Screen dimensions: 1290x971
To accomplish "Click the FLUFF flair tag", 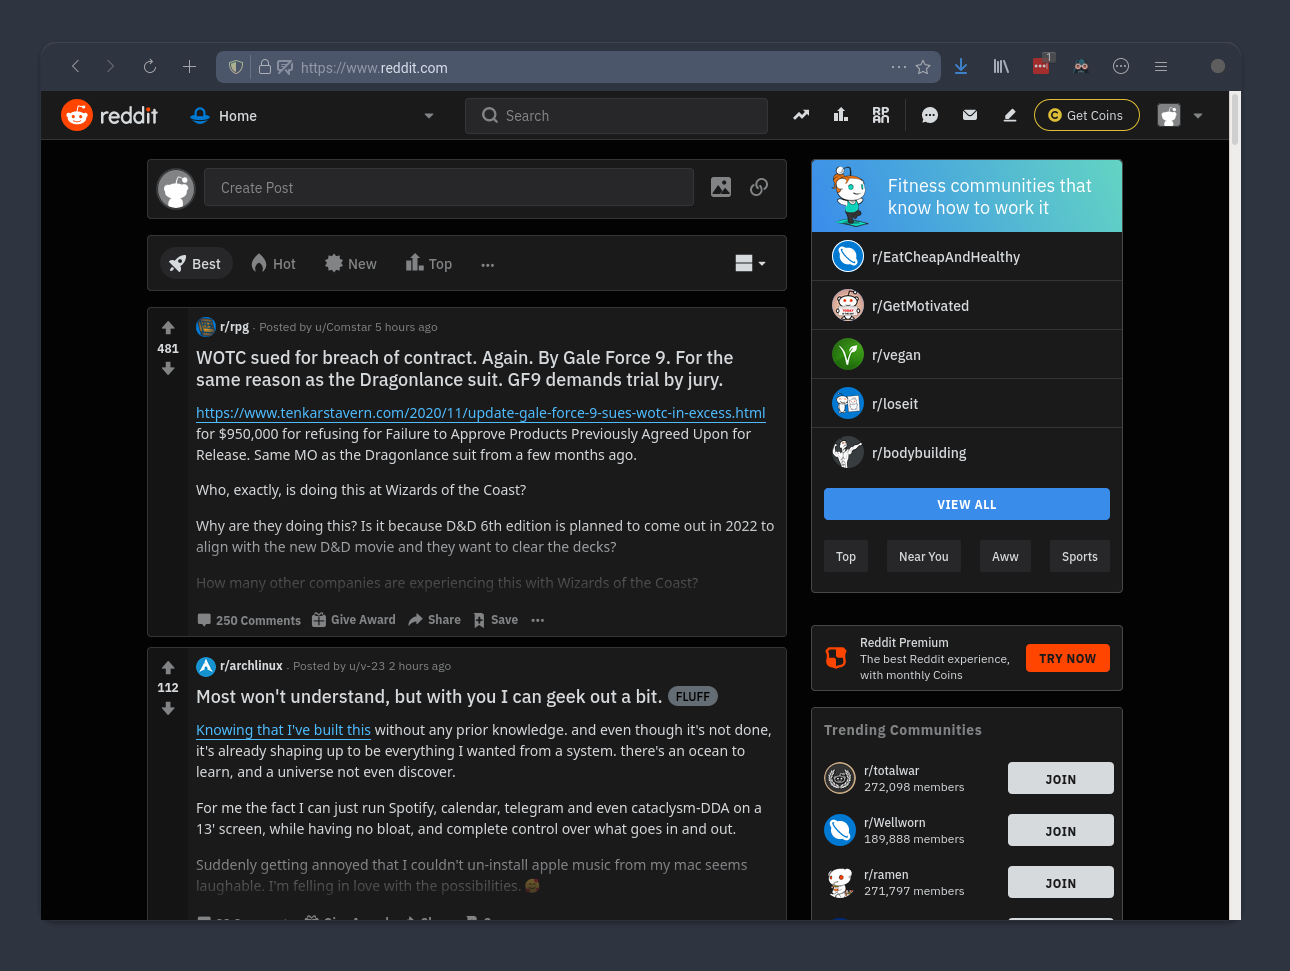I will (x=692, y=696).
